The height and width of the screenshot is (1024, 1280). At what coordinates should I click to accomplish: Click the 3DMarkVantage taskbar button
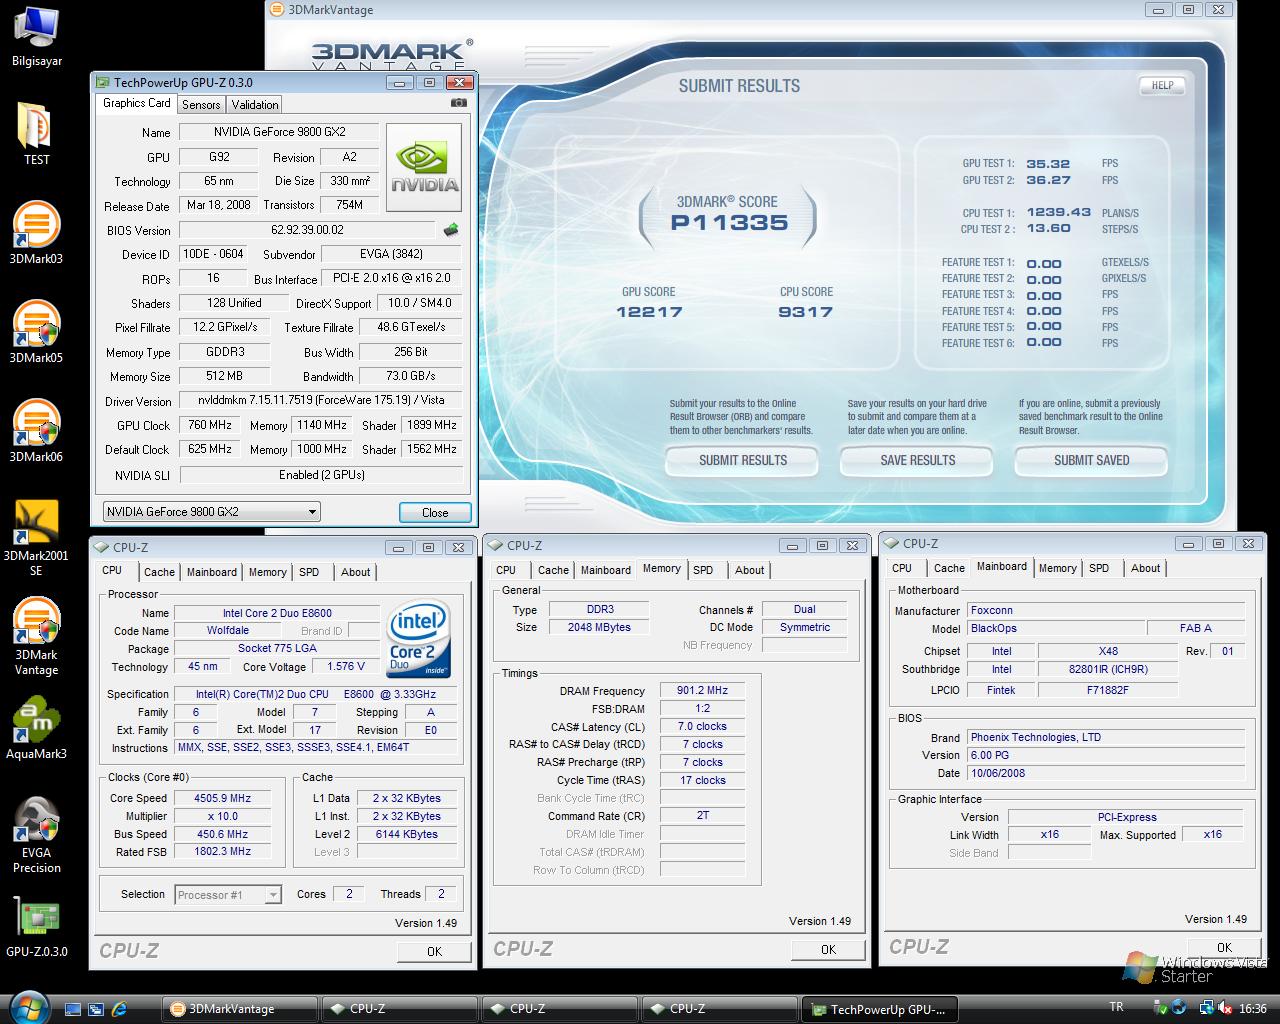[x=241, y=1009]
